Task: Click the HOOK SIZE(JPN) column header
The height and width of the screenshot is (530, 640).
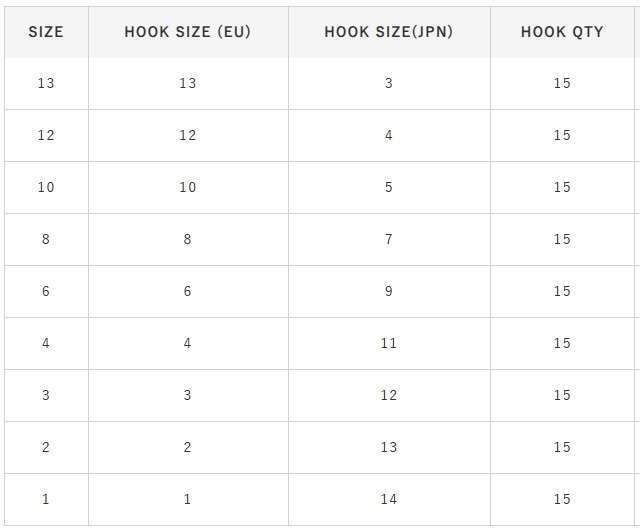Action: pyautogui.click(x=389, y=31)
